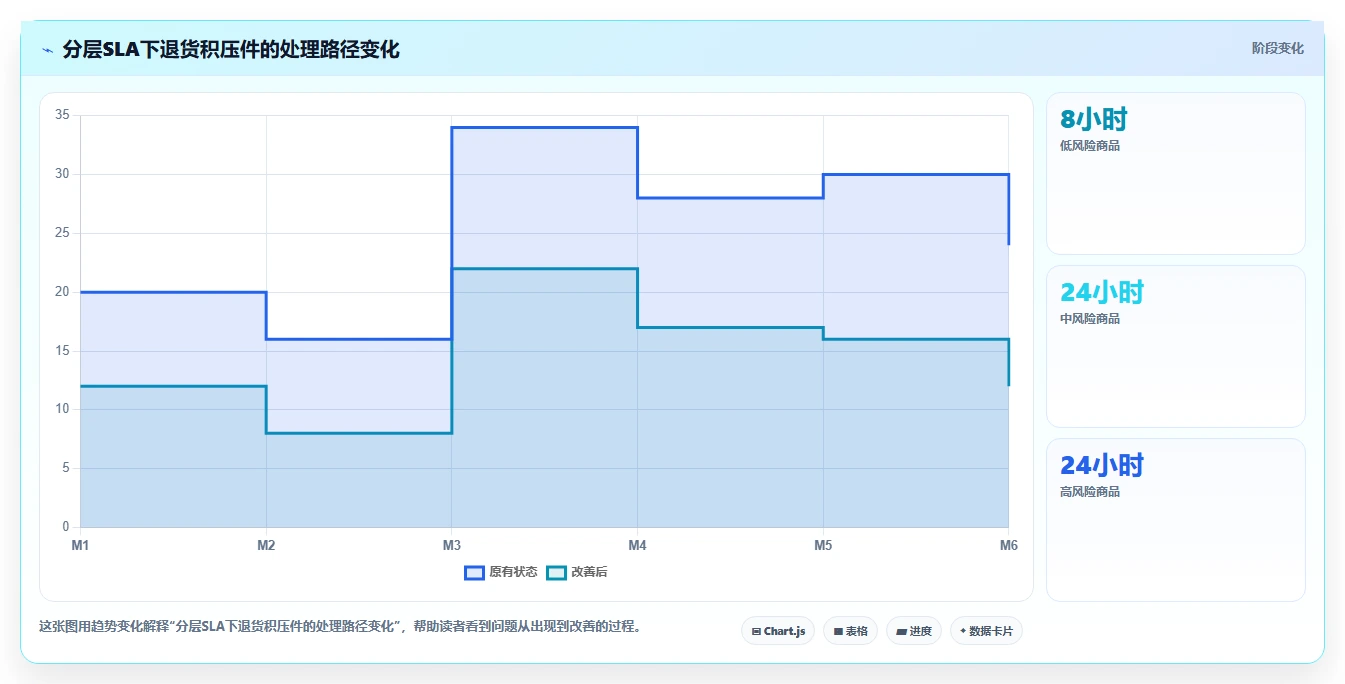
Task: Click the 数据卡片 tag
Action: (986, 631)
